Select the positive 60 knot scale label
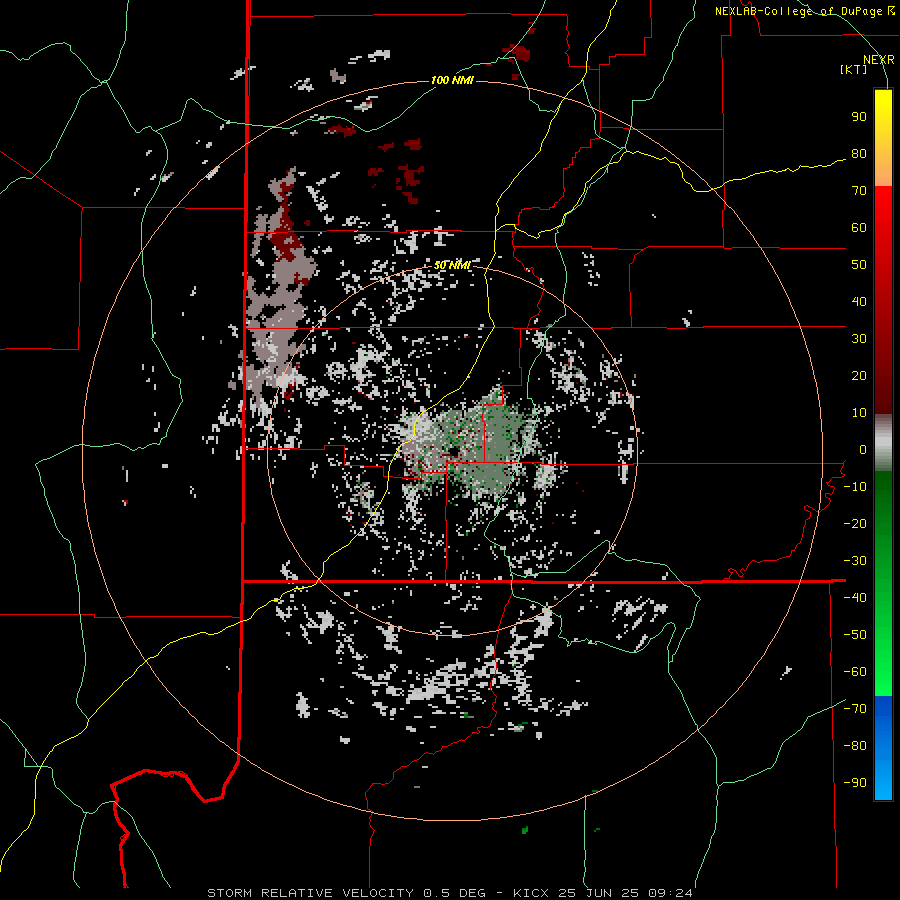The width and height of the screenshot is (900, 900). click(x=859, y=228)
